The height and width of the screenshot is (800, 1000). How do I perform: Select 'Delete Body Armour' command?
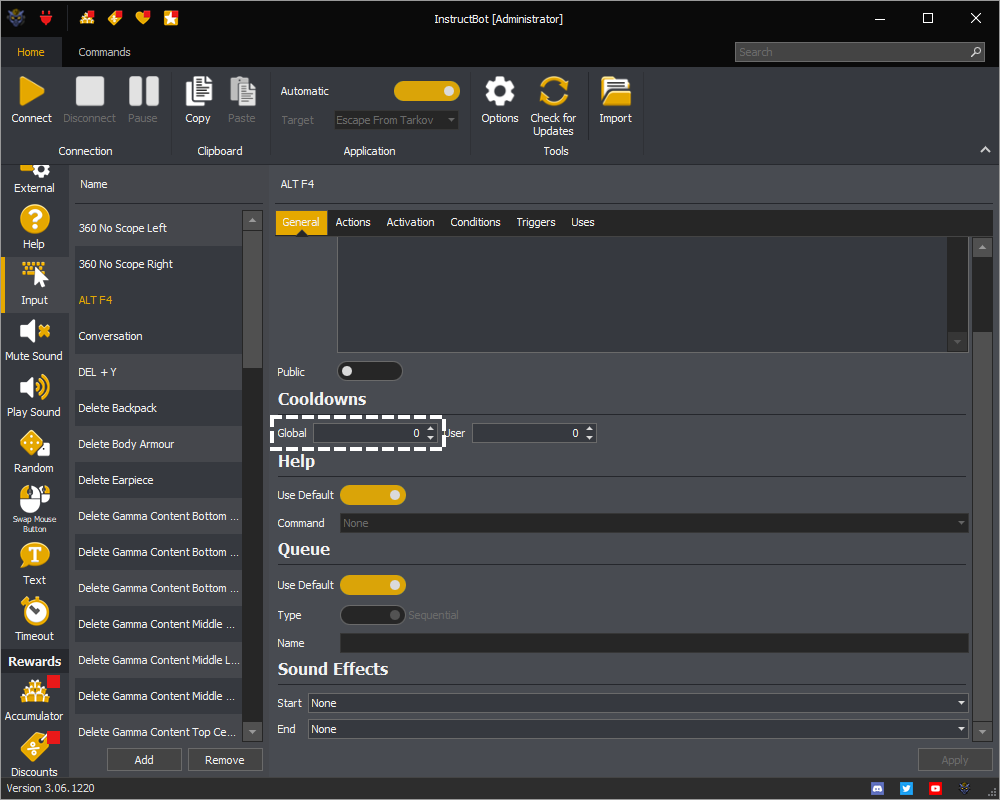158,444
